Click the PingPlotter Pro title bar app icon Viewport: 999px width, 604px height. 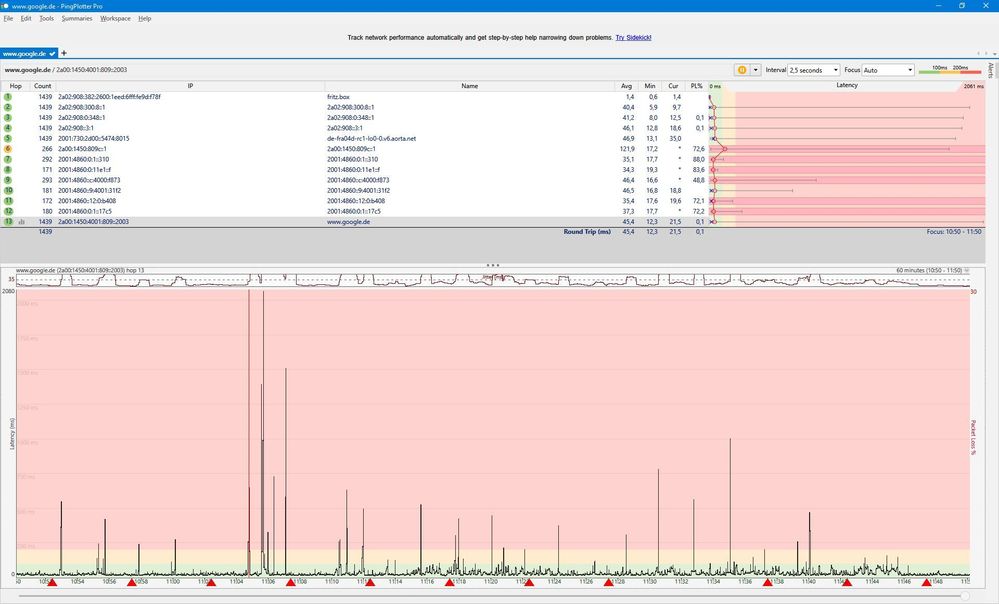(x=6, y=6)
